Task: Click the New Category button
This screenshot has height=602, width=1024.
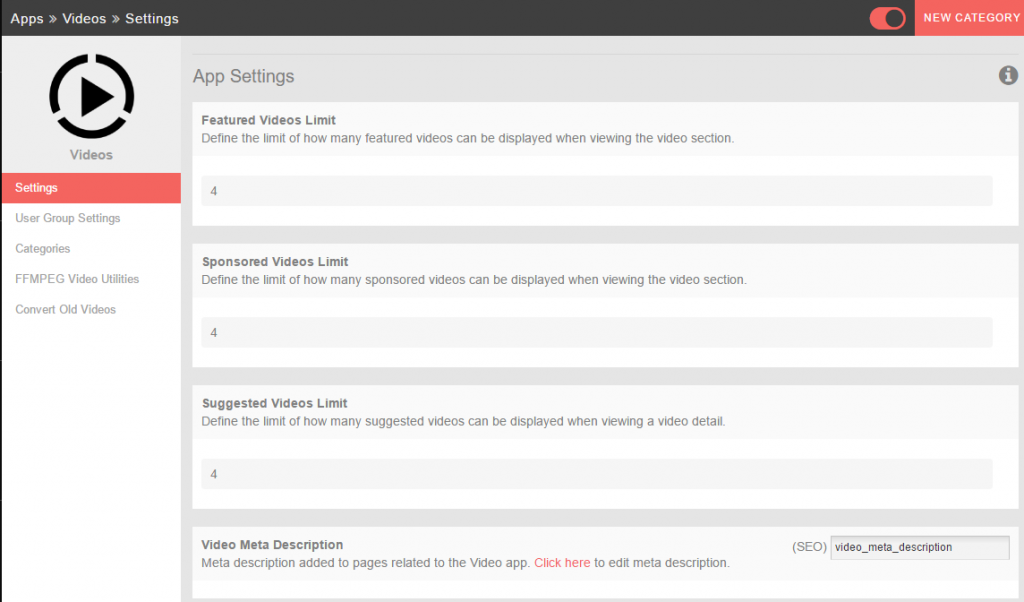Action: tap(970, 18)
